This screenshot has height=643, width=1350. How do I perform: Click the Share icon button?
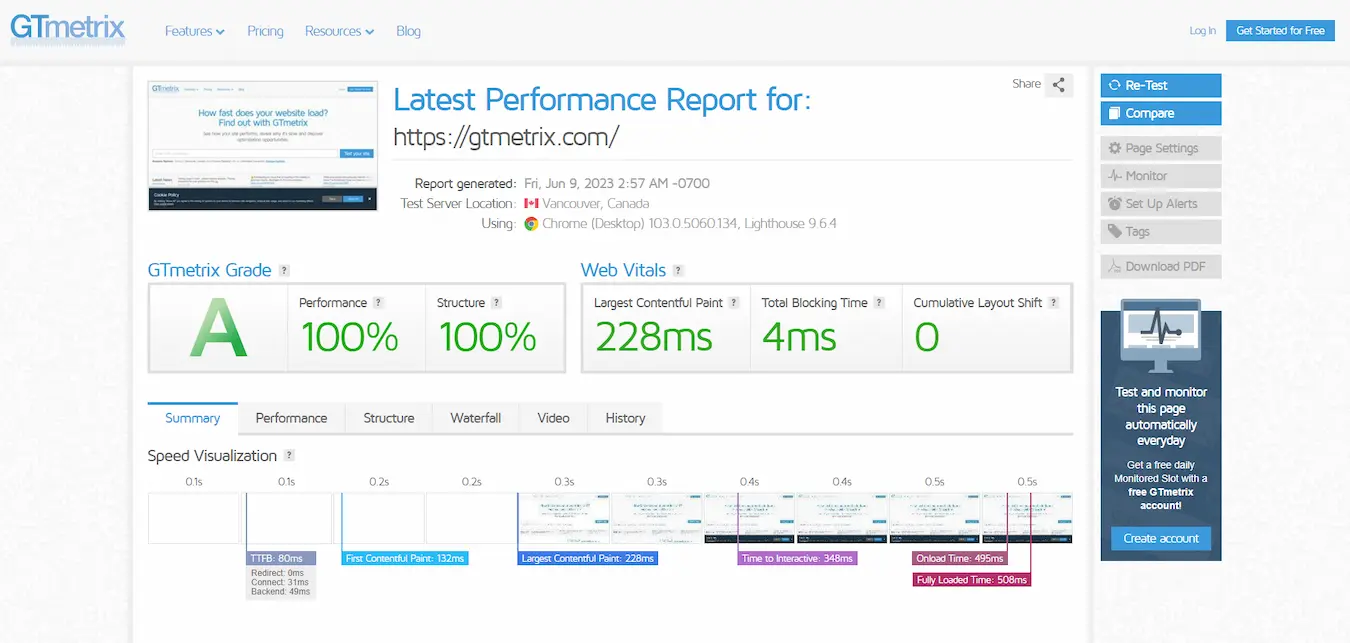coord(1058,85)
